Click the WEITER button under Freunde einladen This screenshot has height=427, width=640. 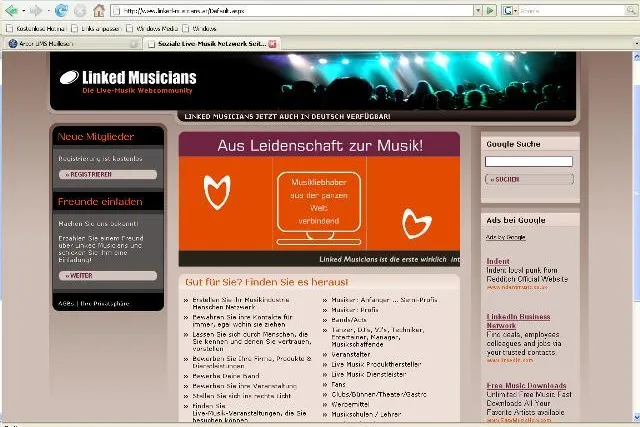pos(108,276)
